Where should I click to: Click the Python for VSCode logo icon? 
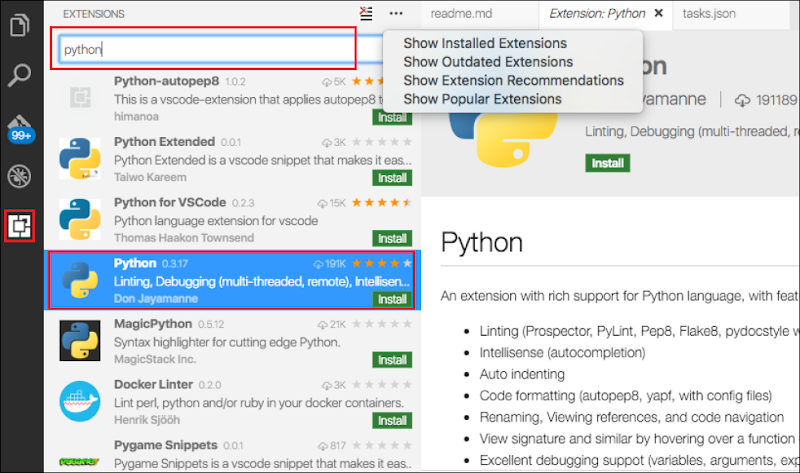click(80, 219)
